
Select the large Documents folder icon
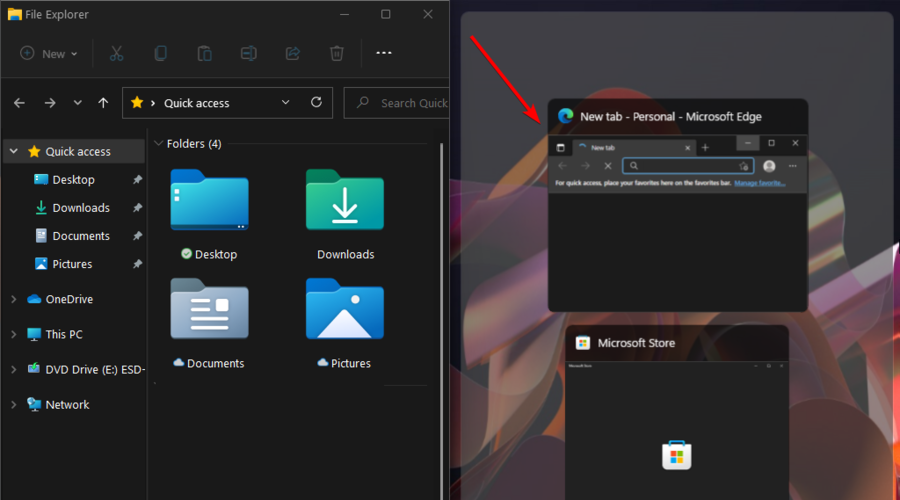[x=209, y=309]
